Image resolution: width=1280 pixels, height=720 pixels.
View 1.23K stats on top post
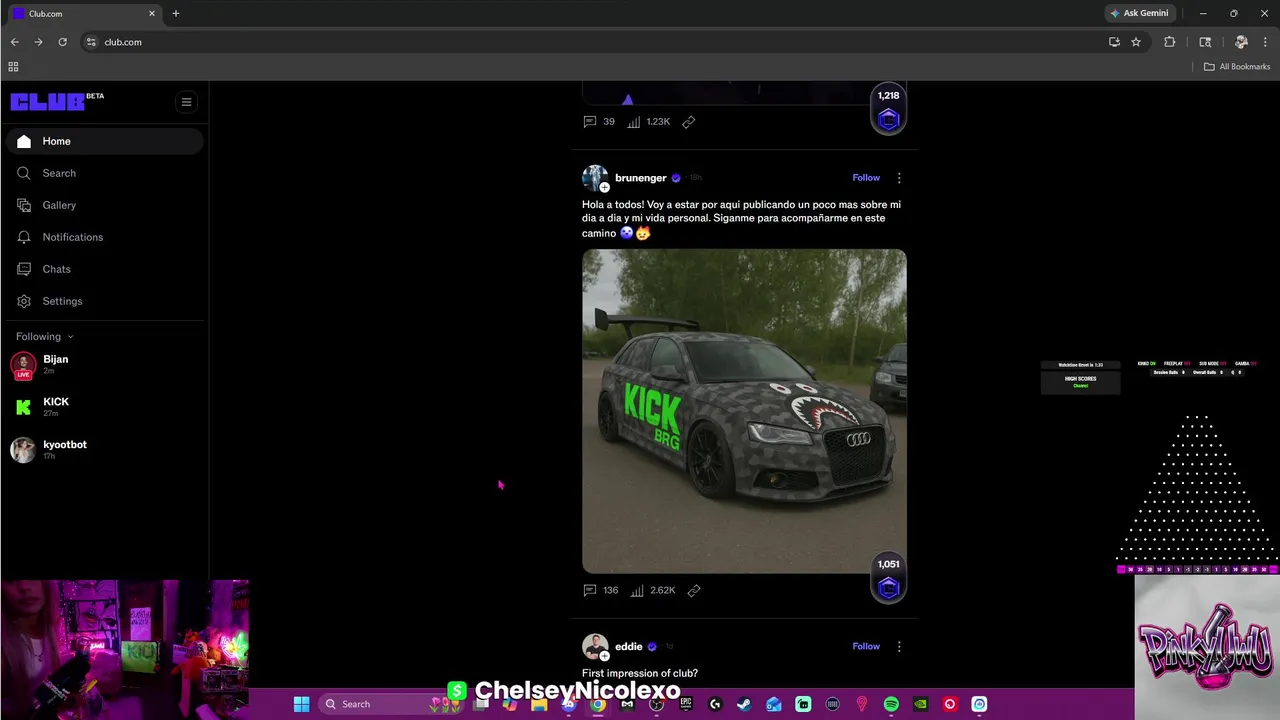(649, 122)
